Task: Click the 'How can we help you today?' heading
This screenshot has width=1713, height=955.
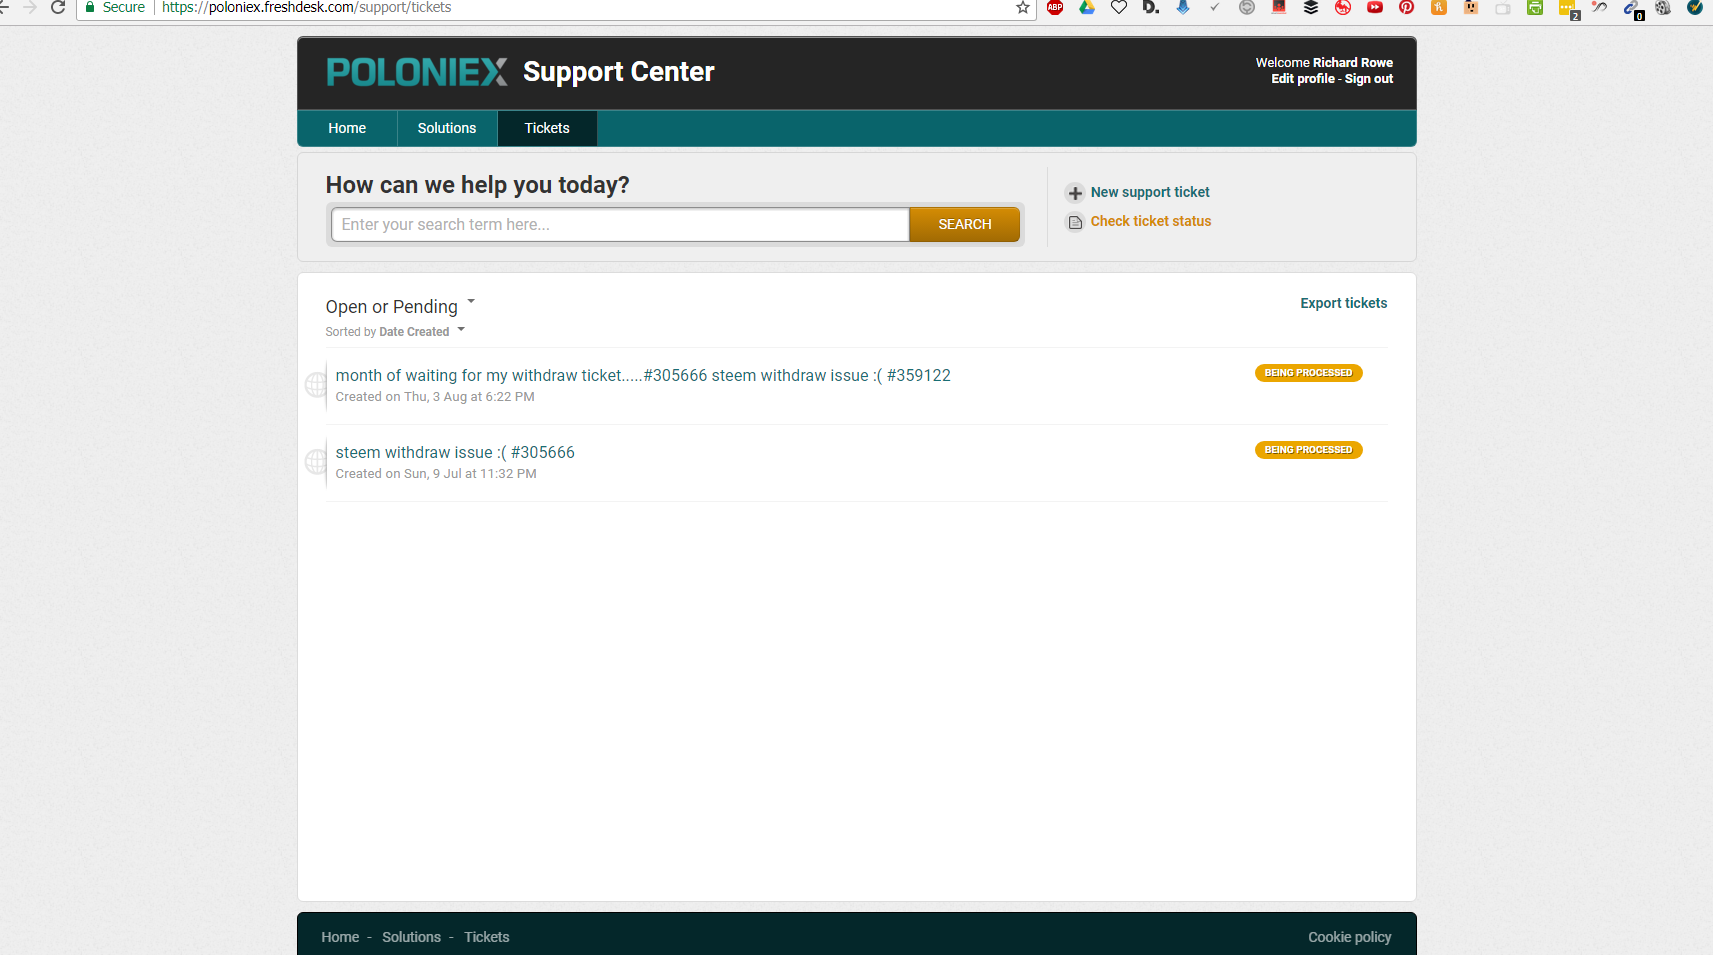Action: coord(478,185)
